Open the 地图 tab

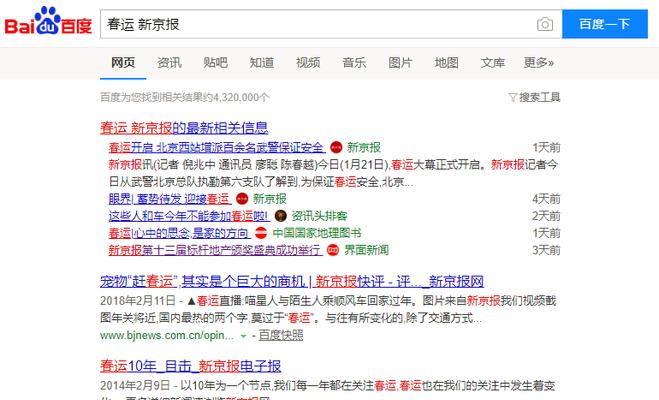pos(446,63)
